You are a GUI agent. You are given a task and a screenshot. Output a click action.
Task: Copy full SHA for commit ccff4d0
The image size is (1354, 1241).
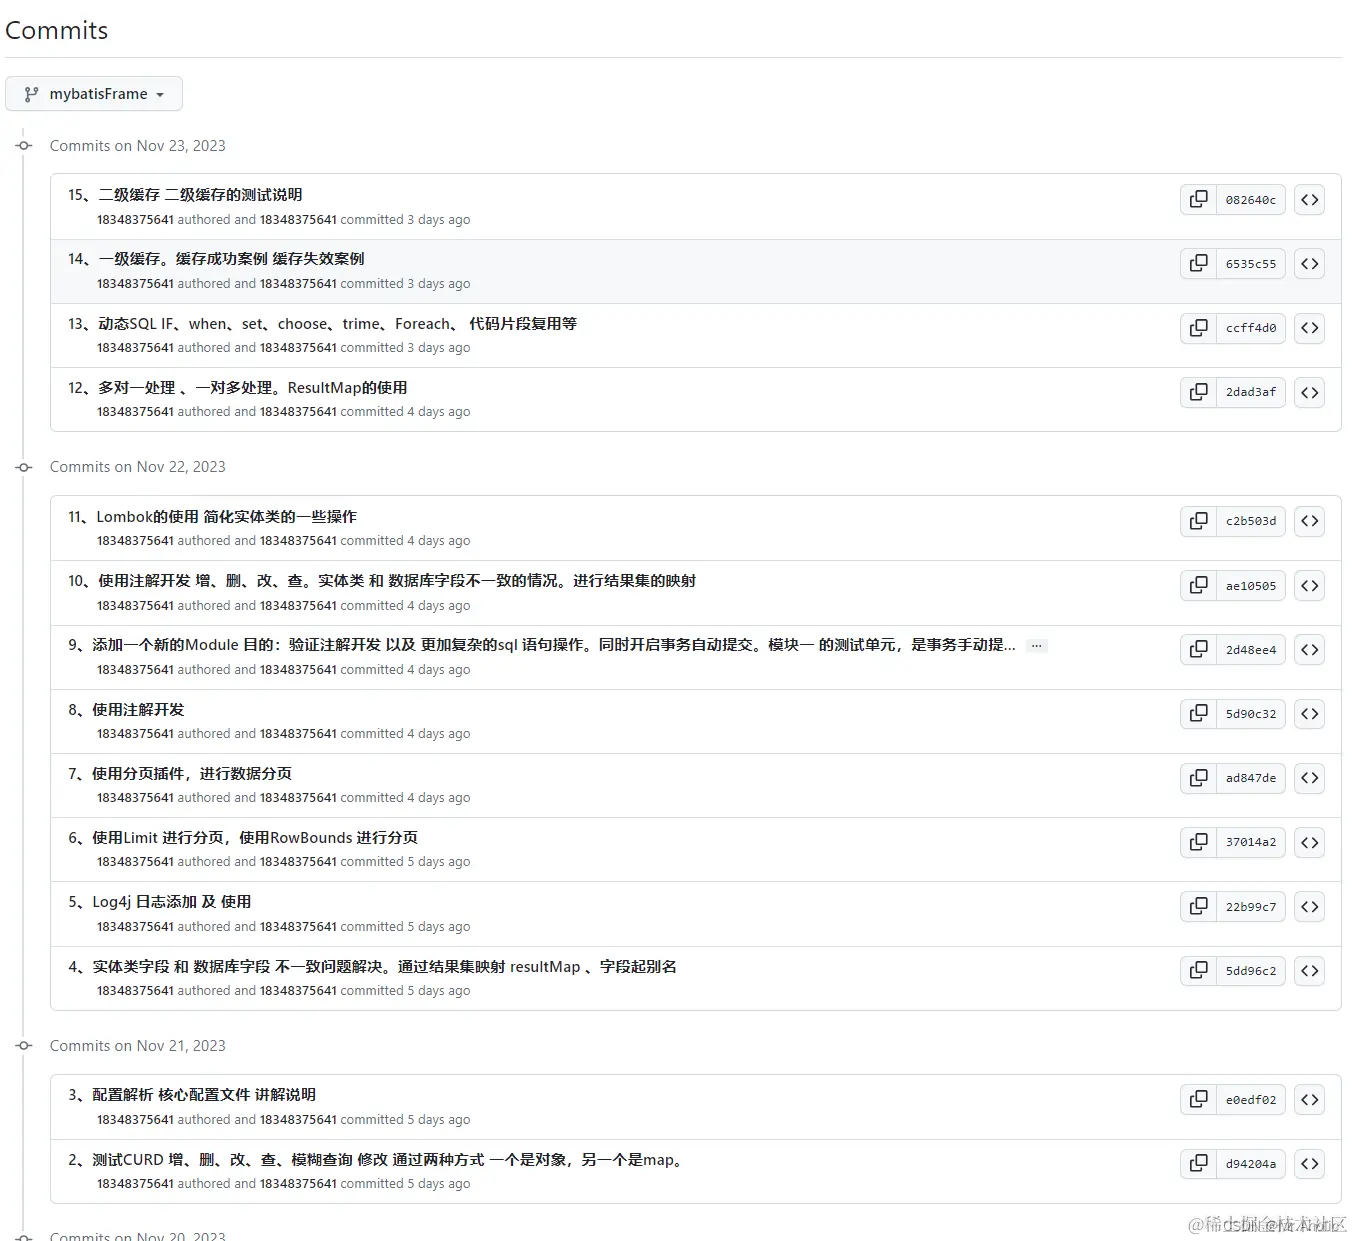tap(1198, 328)
